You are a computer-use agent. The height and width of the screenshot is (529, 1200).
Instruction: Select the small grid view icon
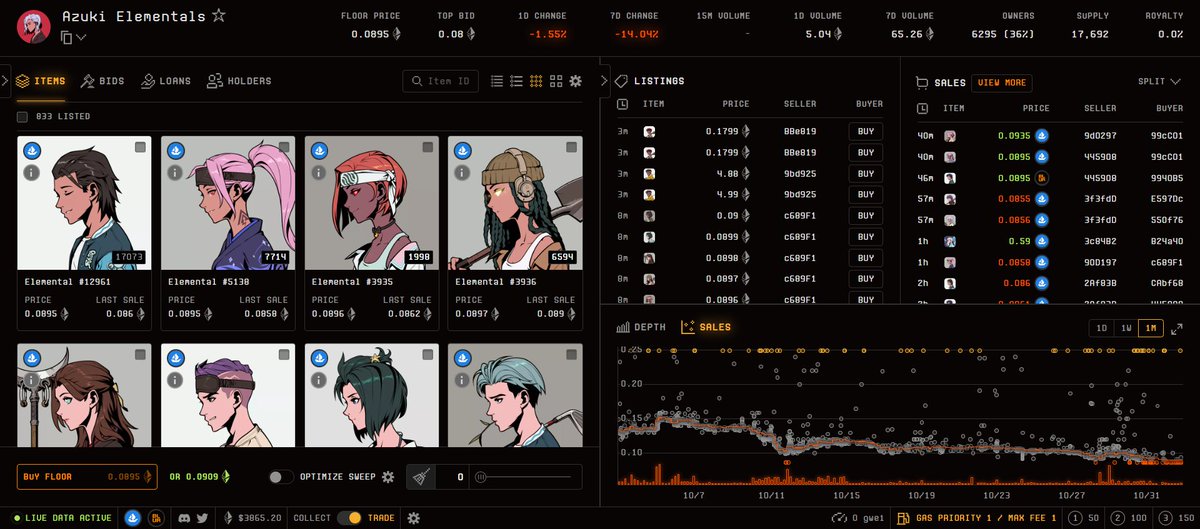click(536, 81)
